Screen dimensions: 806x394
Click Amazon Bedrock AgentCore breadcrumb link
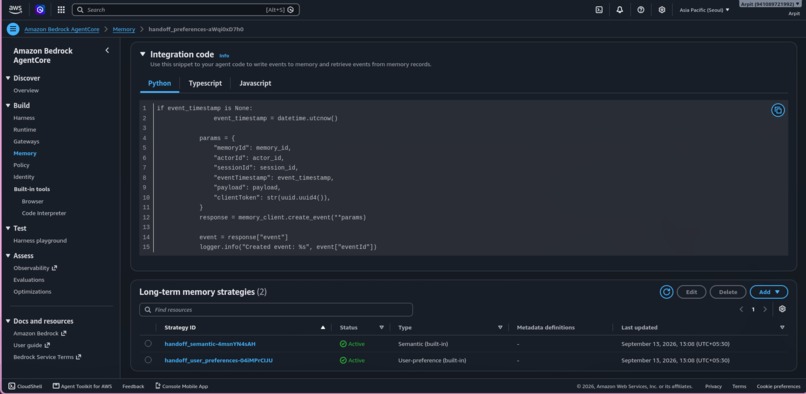pos(62,29)
